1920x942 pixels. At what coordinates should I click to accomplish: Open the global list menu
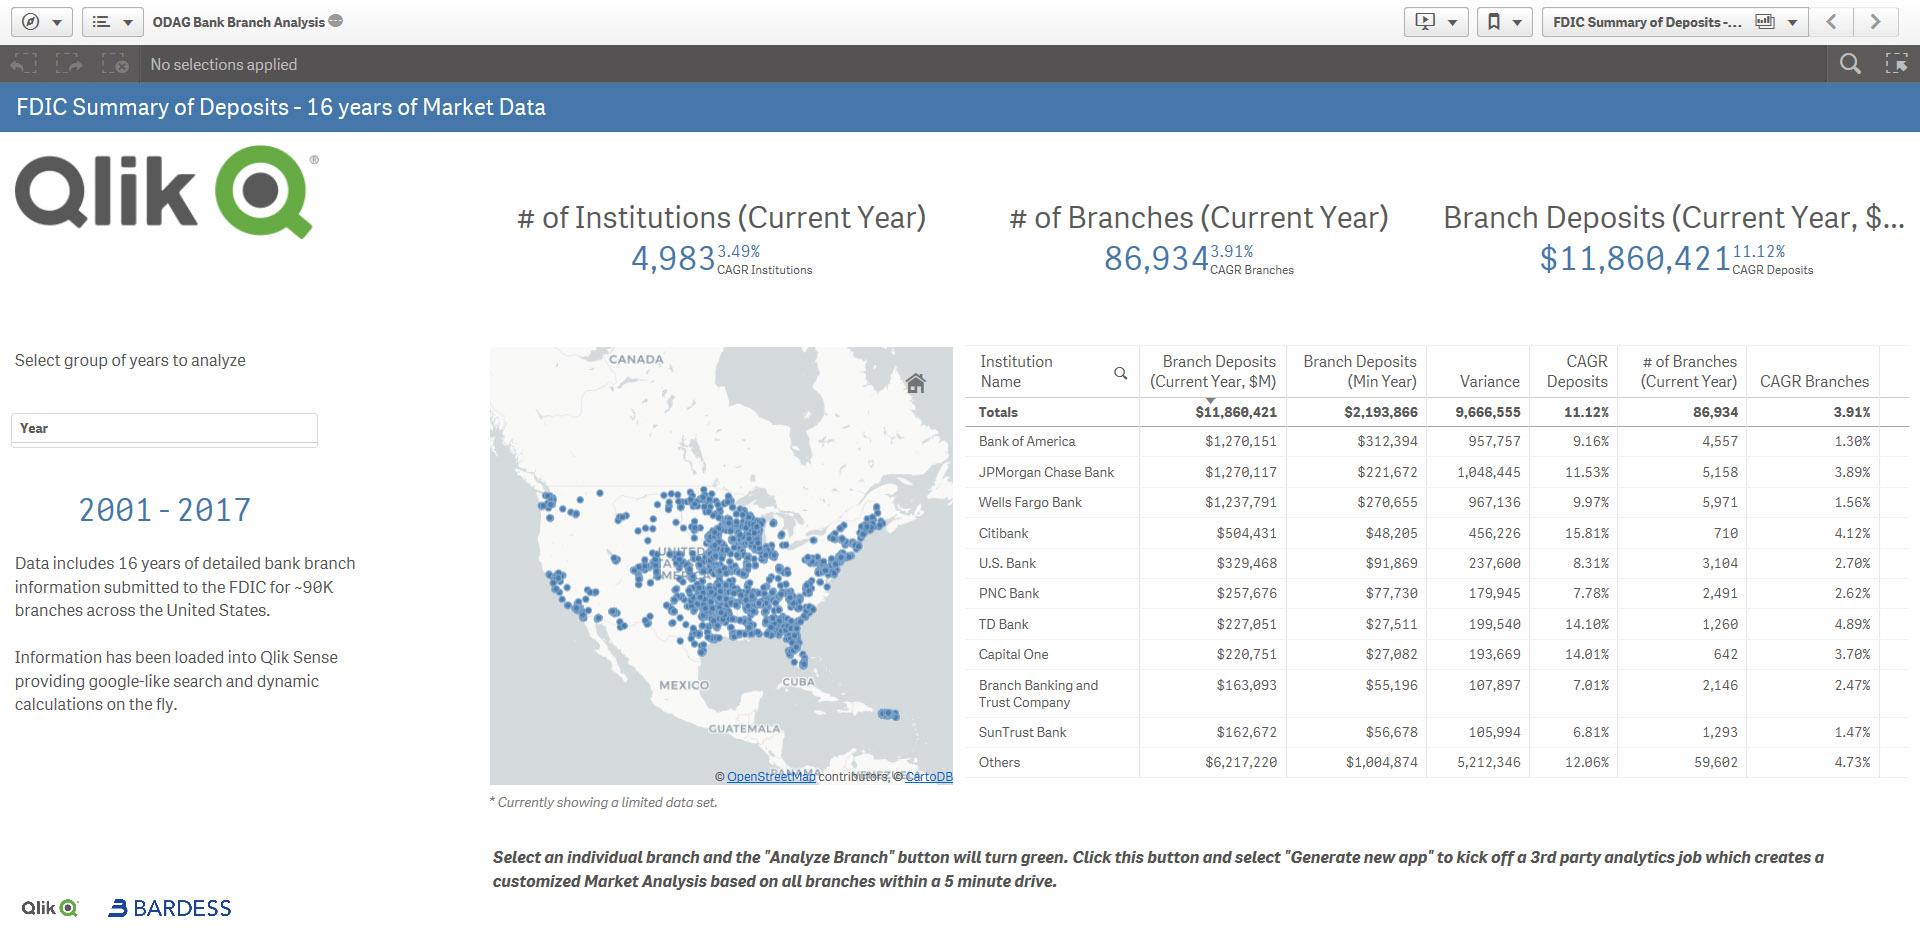[x=112, y=22]
